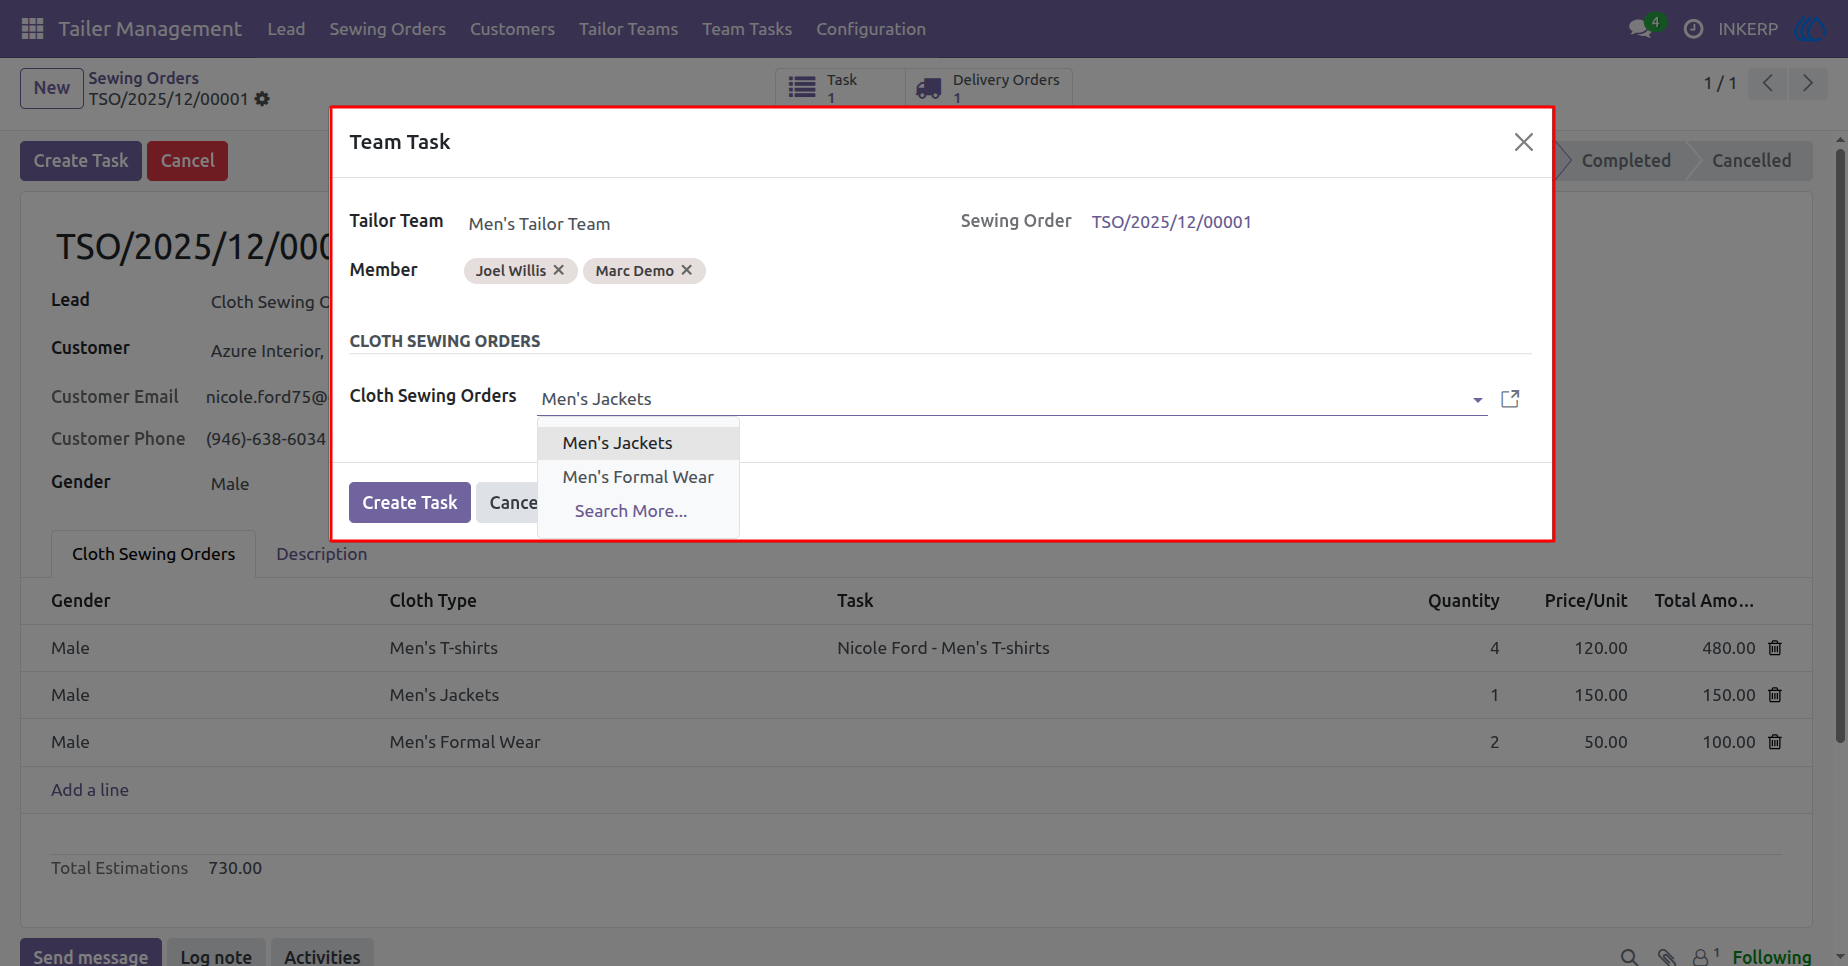
Task: Open the chat messages icon
Action: [x=1640, y=29]
